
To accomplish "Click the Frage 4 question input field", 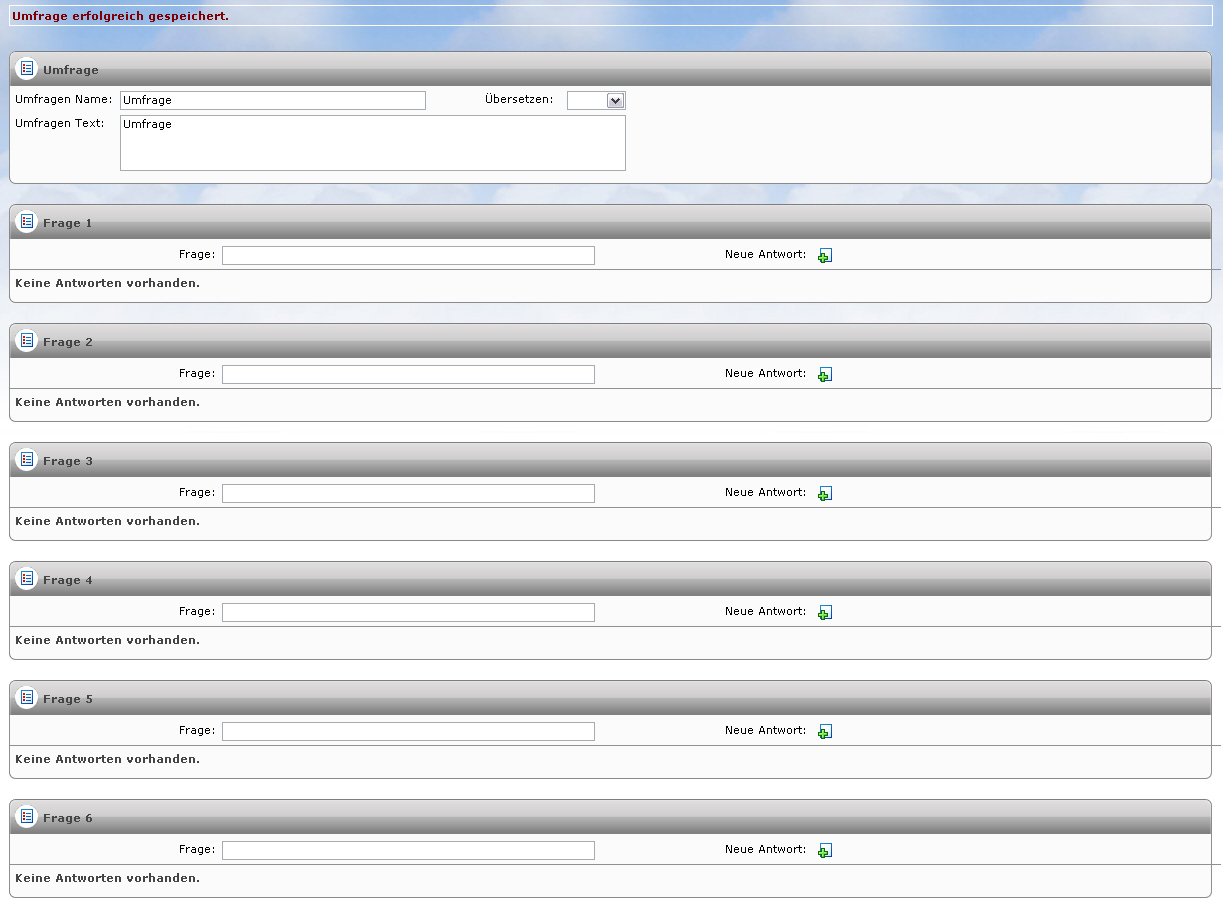I will point(408,612).
